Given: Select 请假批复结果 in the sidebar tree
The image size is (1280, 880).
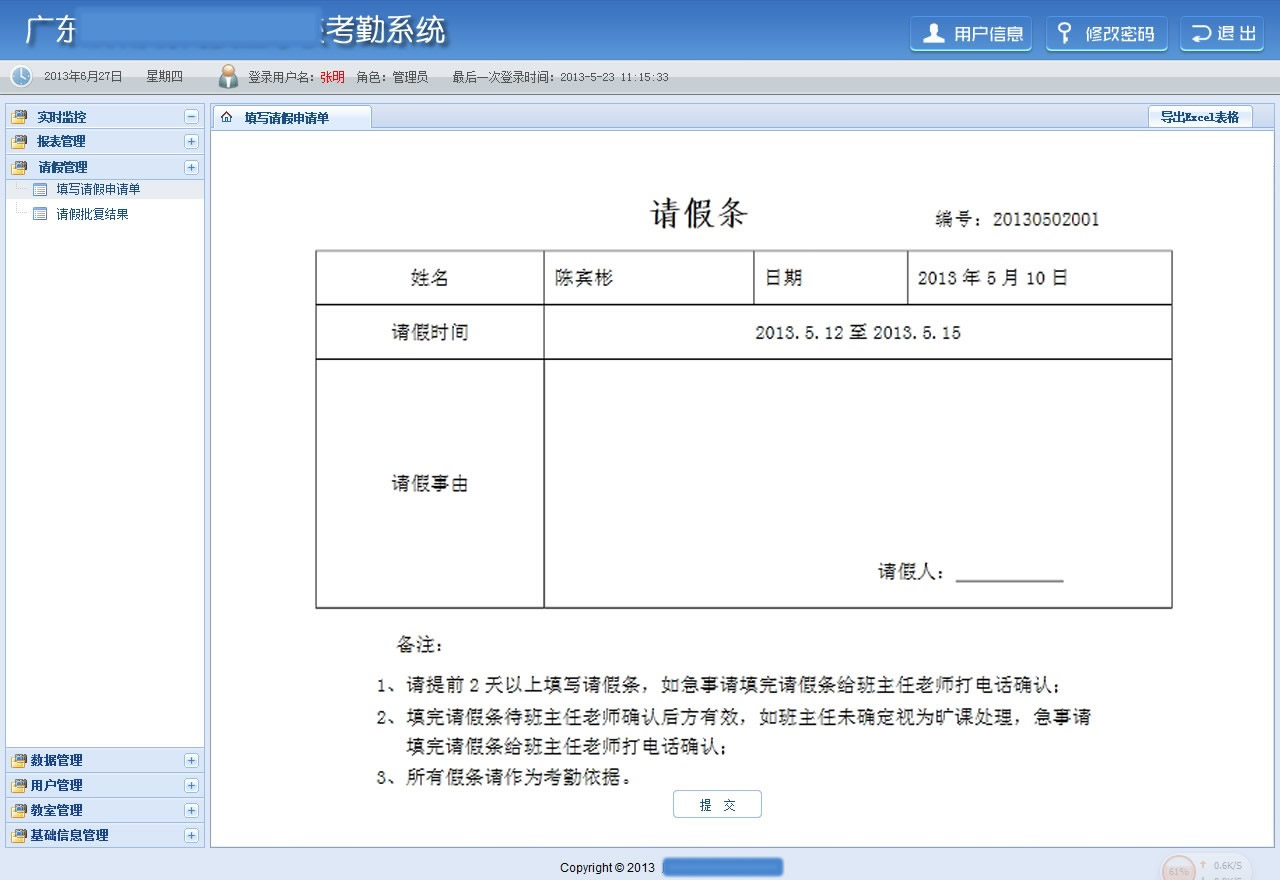Looking at the screenshot, I should coord(92,214).
